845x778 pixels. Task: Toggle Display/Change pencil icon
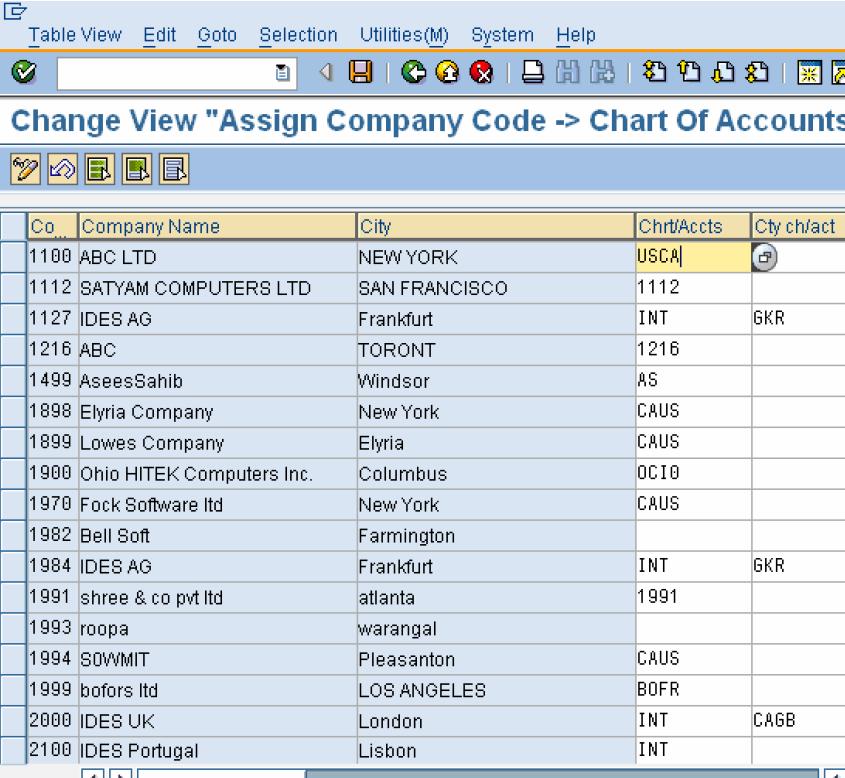25,170
